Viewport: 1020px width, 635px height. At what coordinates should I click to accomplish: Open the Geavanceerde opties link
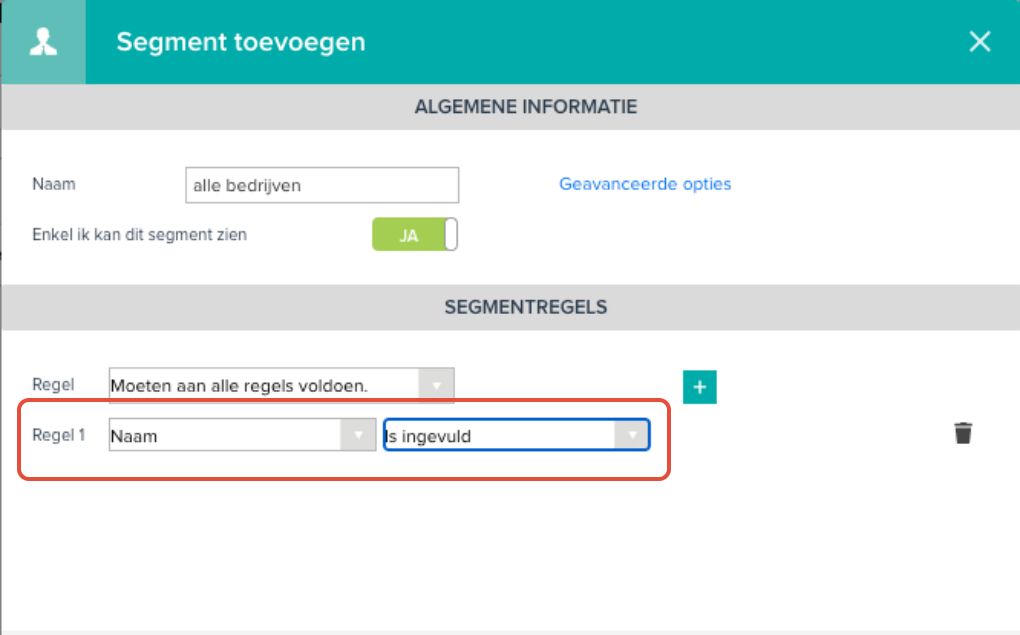645,184
